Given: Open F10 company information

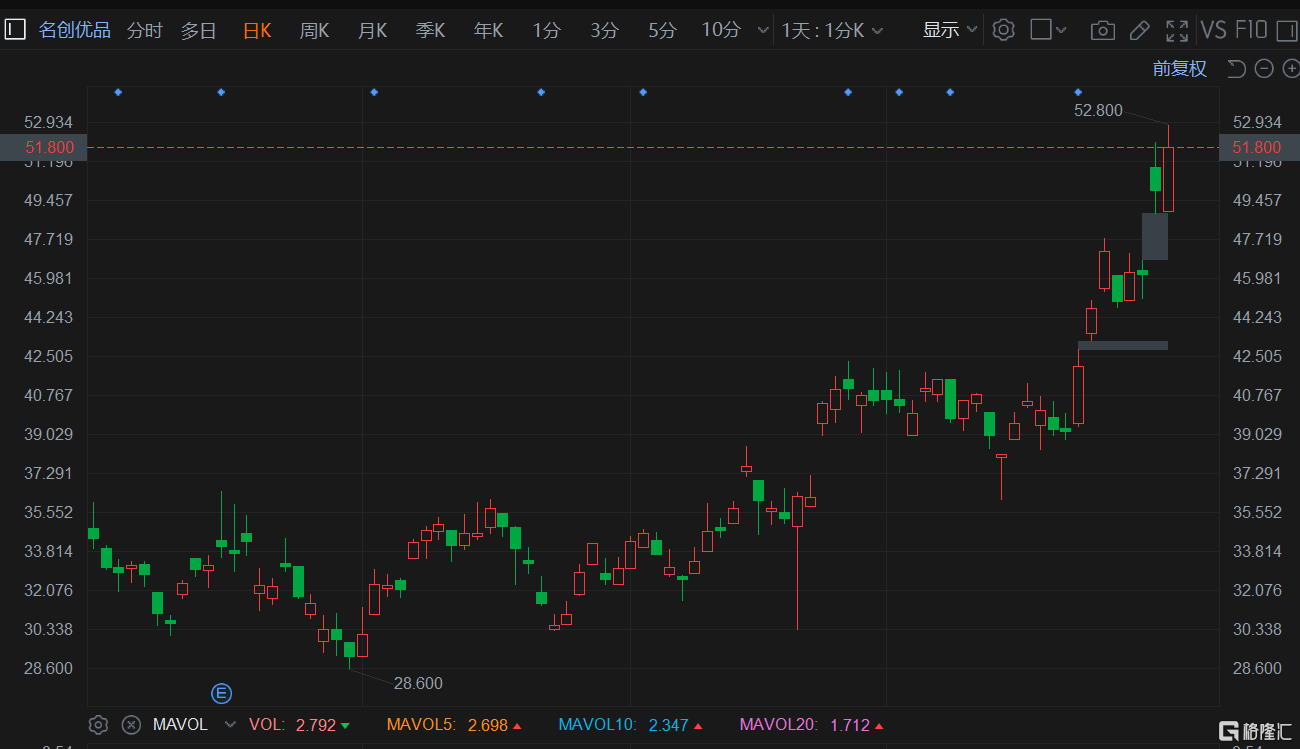Looking at the screenshot, I should click(1251, 30).
